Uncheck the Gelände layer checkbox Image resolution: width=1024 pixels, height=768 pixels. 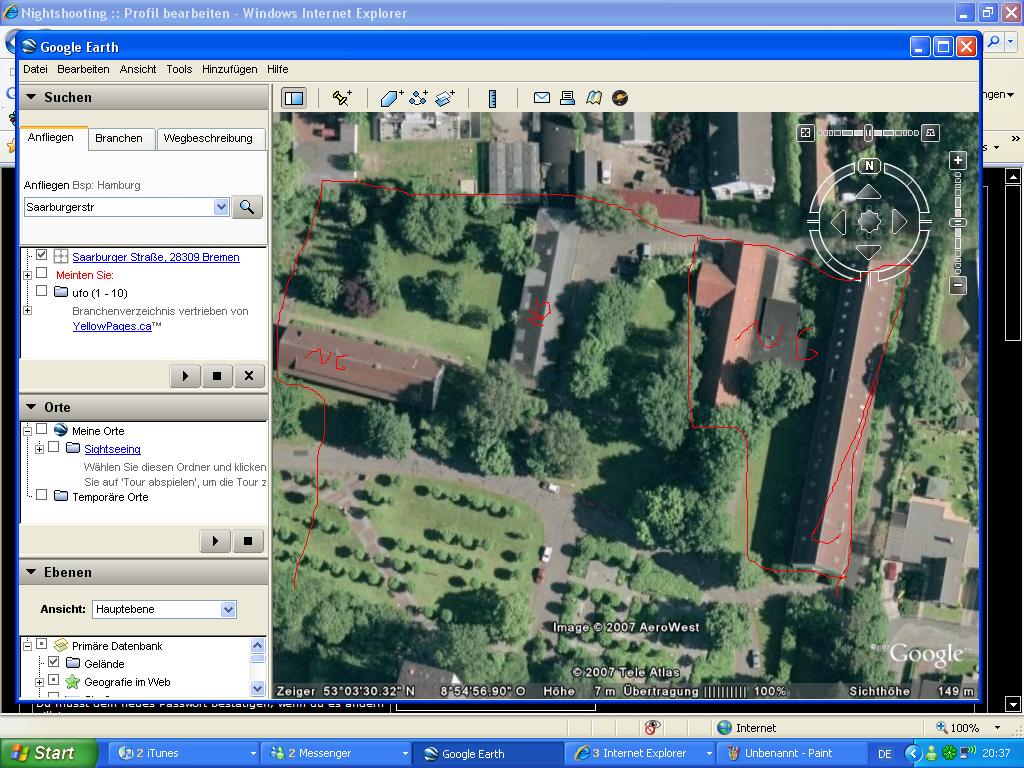pyautogui.click(x=54, y=662)
